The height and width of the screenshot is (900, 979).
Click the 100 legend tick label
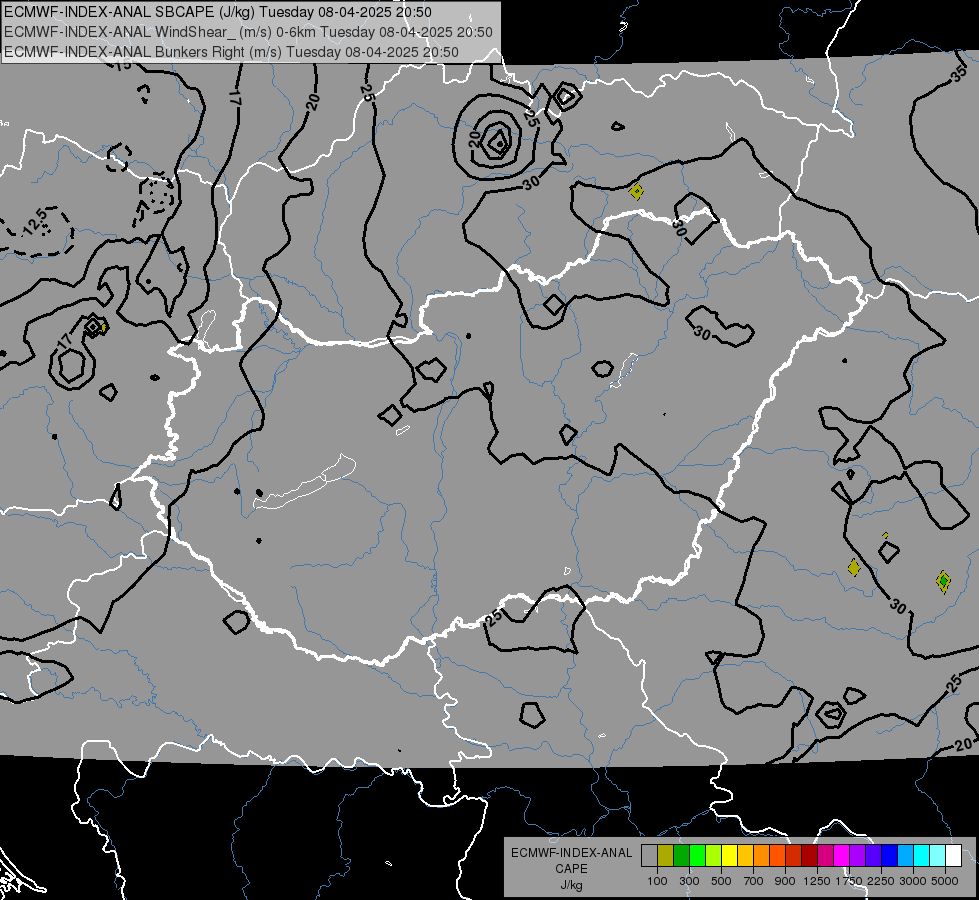point(657,881)
